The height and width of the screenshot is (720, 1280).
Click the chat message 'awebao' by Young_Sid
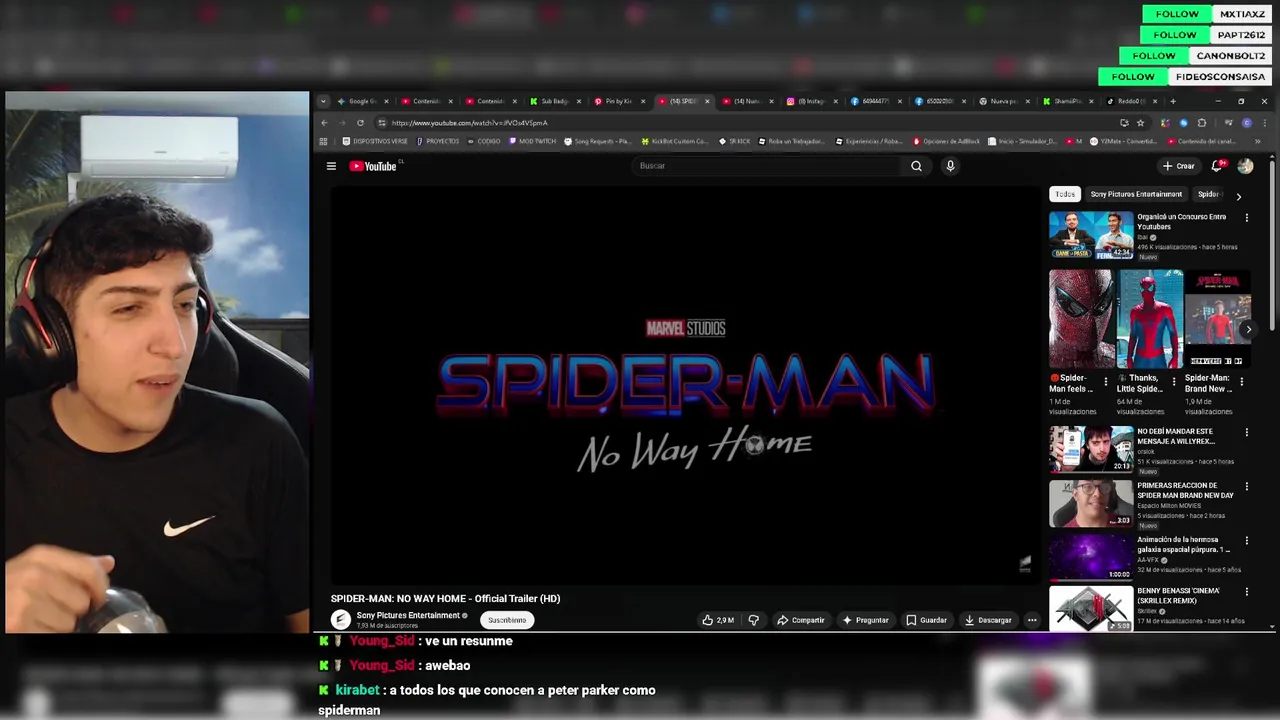[447, 665]
